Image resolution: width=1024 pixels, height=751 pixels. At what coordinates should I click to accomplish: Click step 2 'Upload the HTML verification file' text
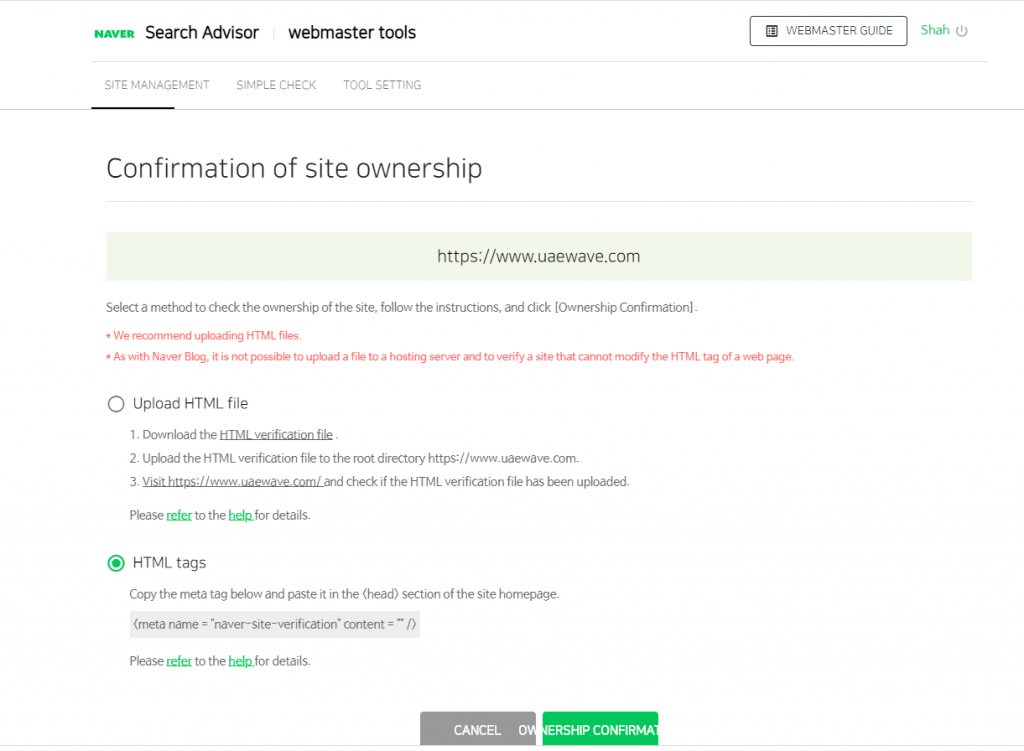click(x=354, y=458)
